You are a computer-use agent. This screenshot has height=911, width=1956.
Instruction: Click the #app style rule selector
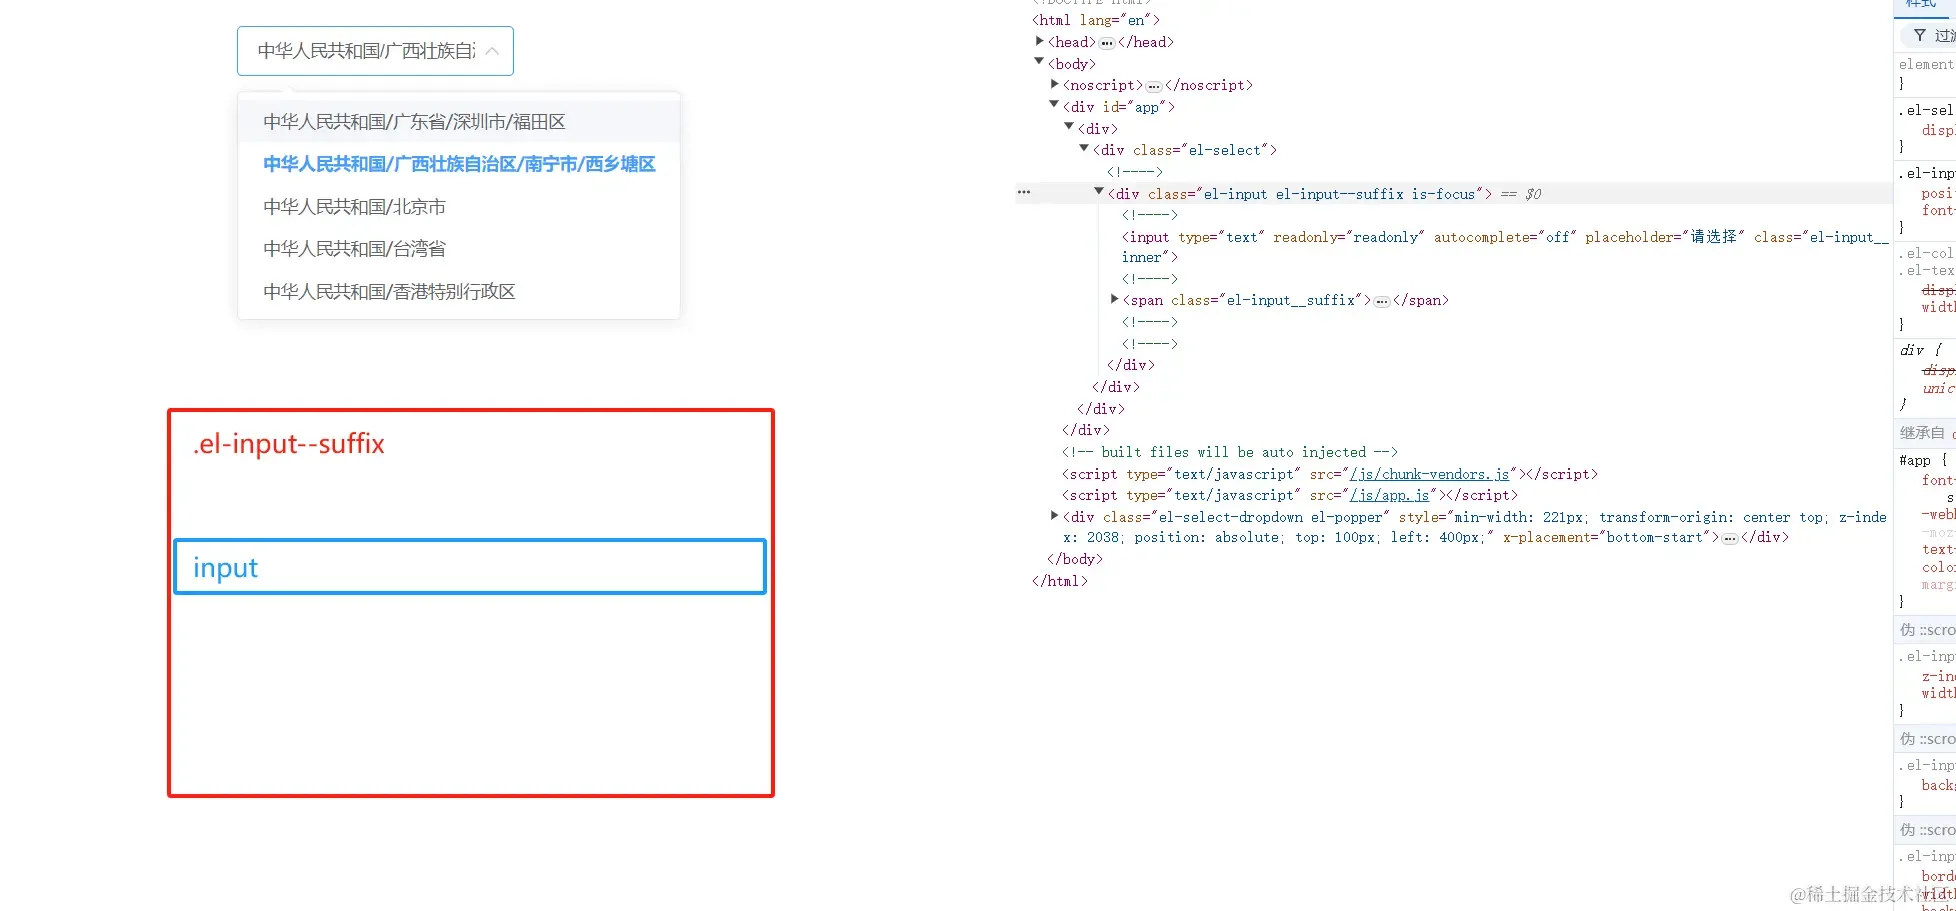pos(1915,460)
